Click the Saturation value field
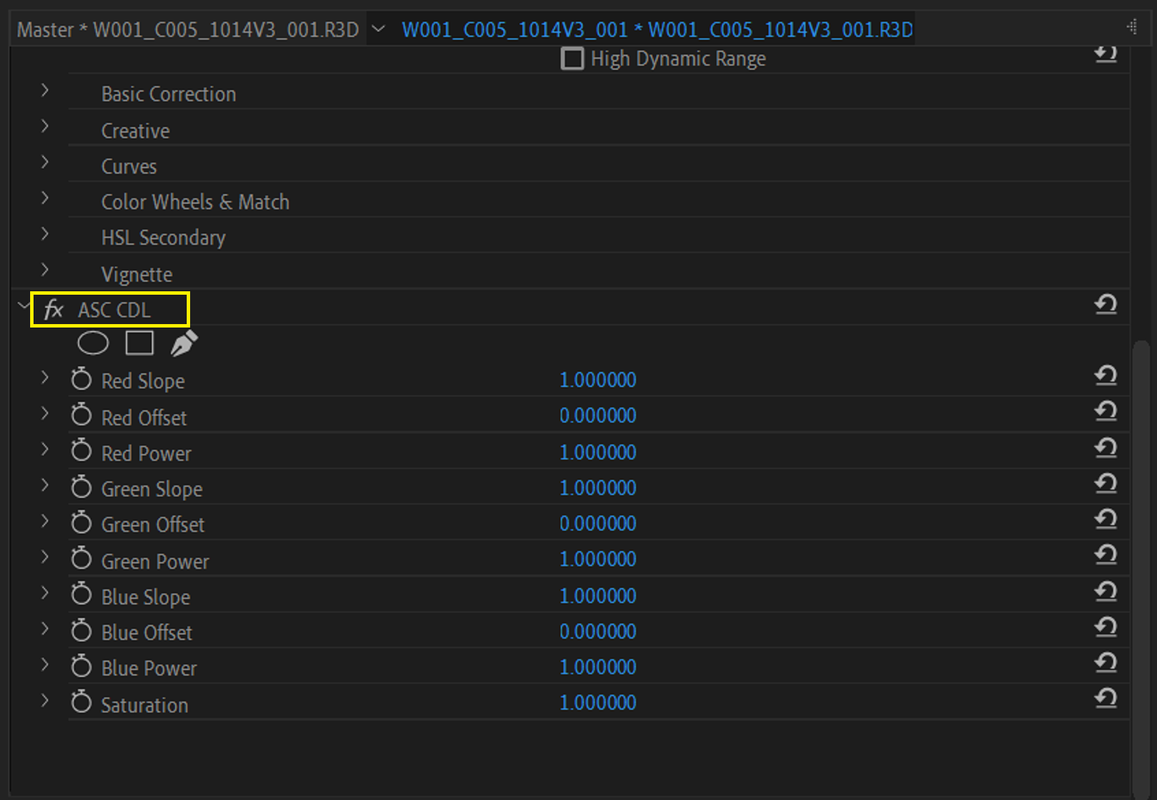The image size is (1157, 800). click(598, 703)
